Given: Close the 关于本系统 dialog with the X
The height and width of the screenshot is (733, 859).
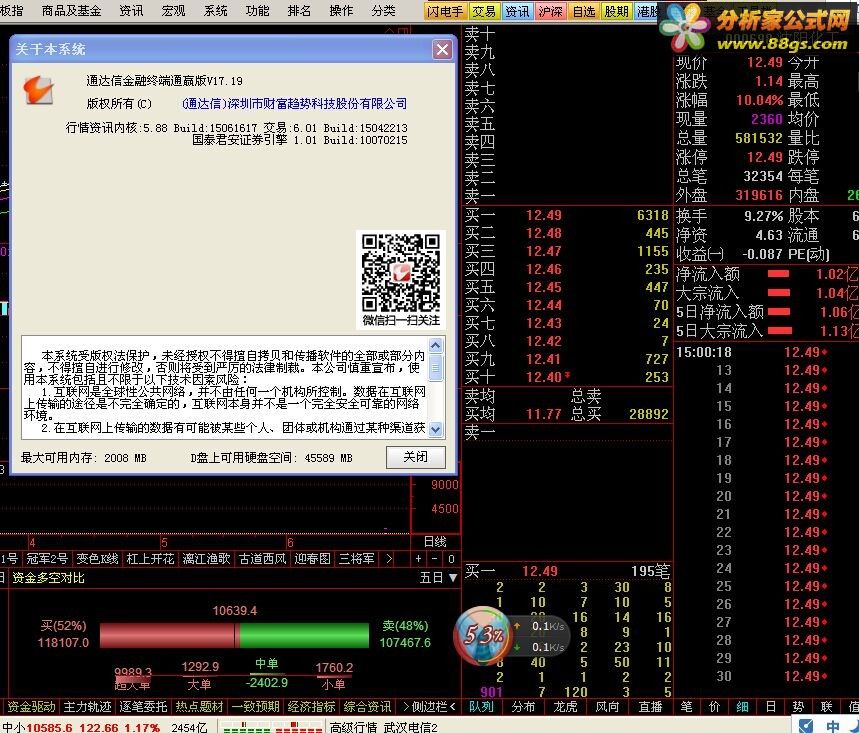Looking at the screenshot, I should tap(442, 50).
